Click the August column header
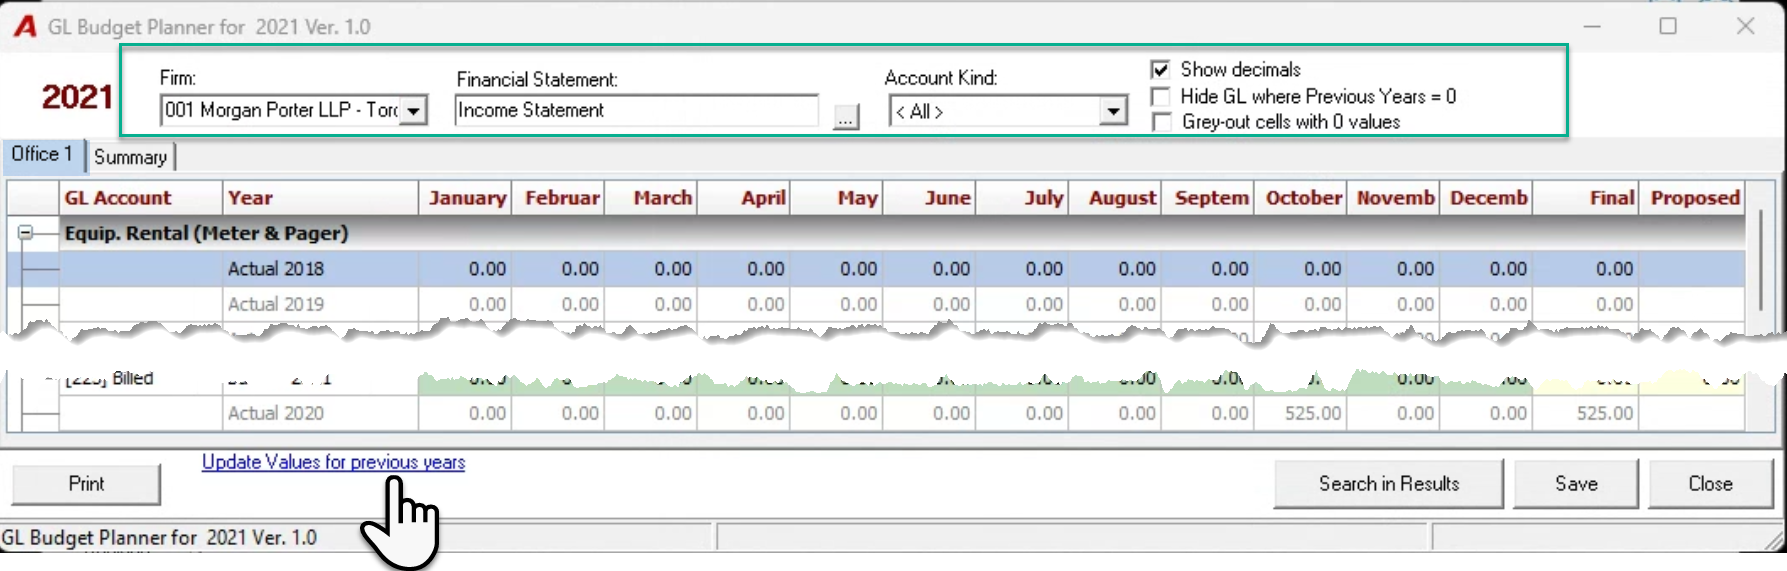The image size is (1787, 571). point(1116,198)
